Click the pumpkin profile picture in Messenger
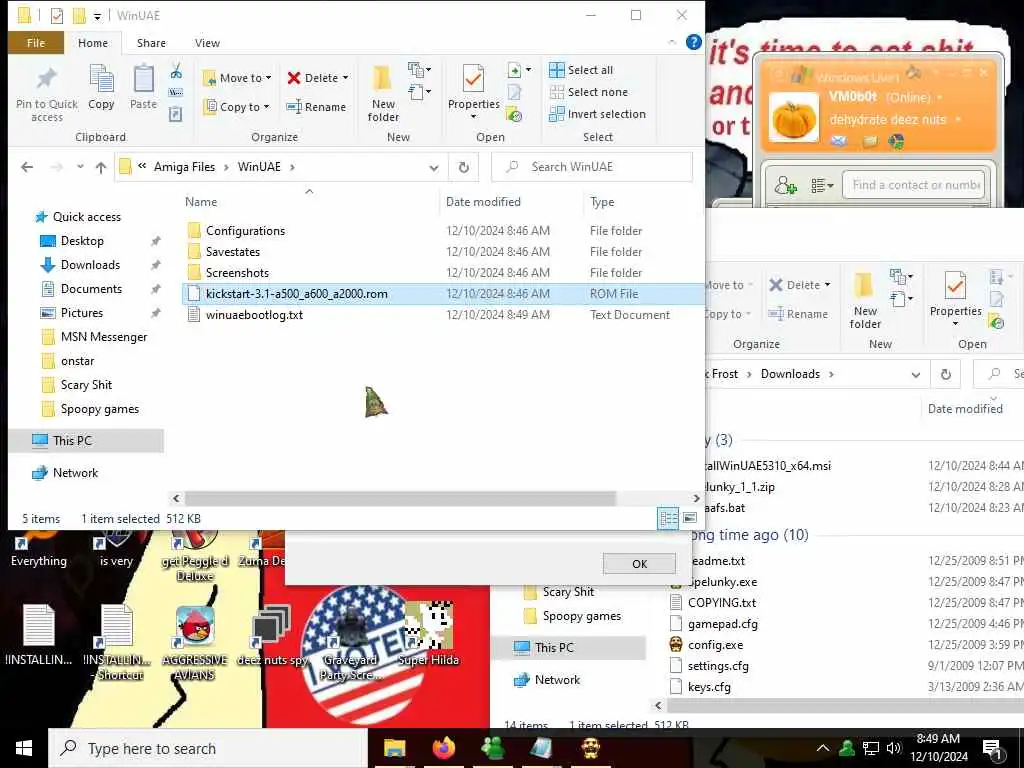The image size is (1024, 768). (x=793, y=118)
